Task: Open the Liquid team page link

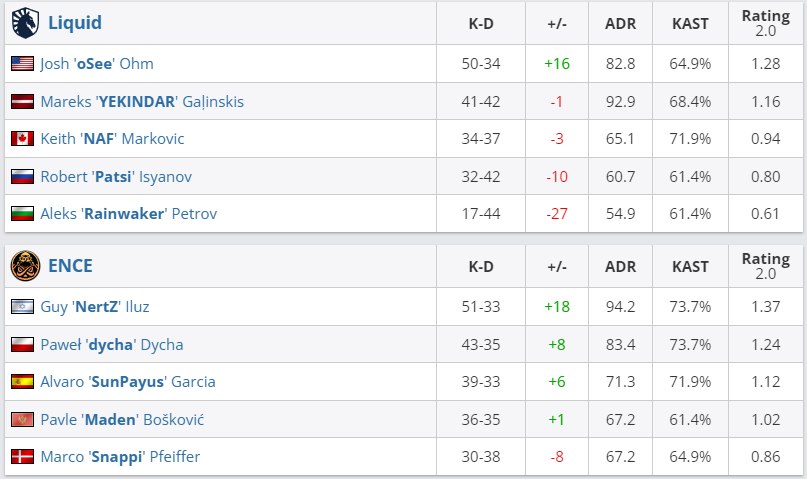Action: (75, 23)
